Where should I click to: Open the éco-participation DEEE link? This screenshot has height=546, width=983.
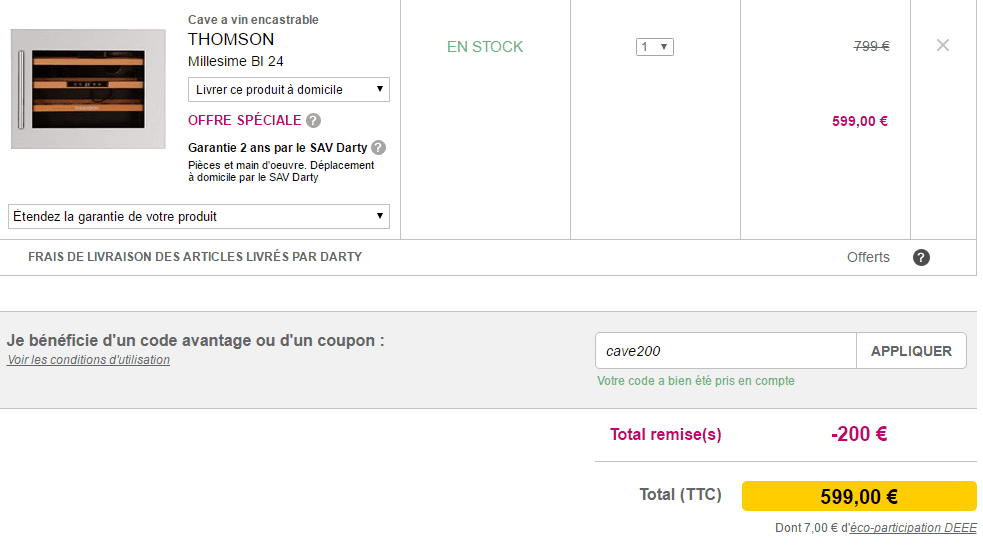[x=913, y=528]
